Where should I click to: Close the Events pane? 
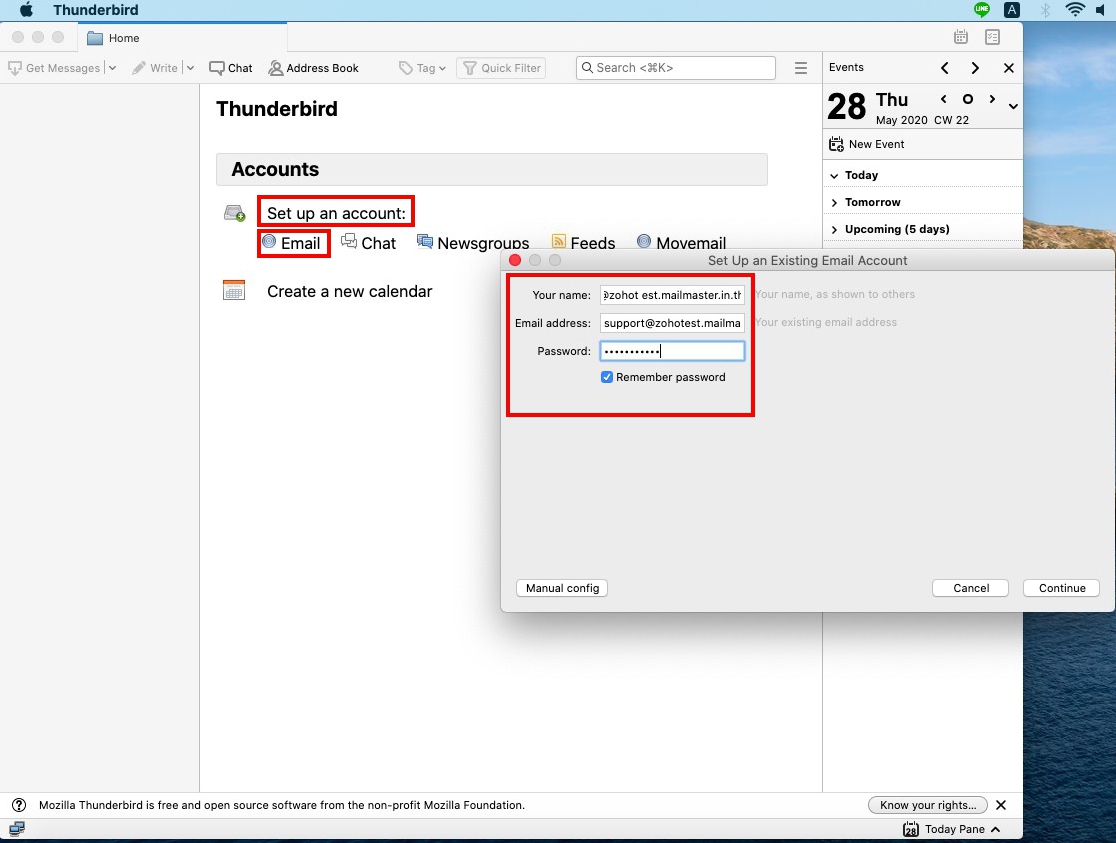(x=1009, y=68)
